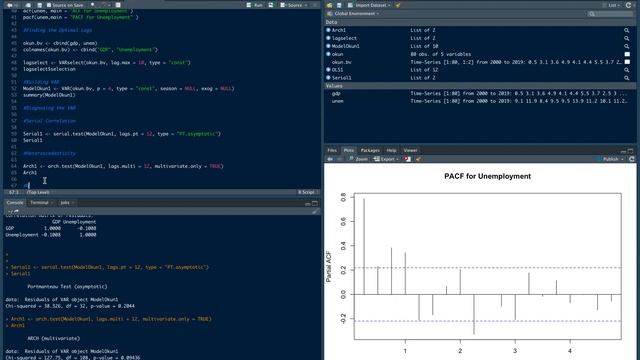
Task: Switch to the Files tab
Action: (332, 150)
